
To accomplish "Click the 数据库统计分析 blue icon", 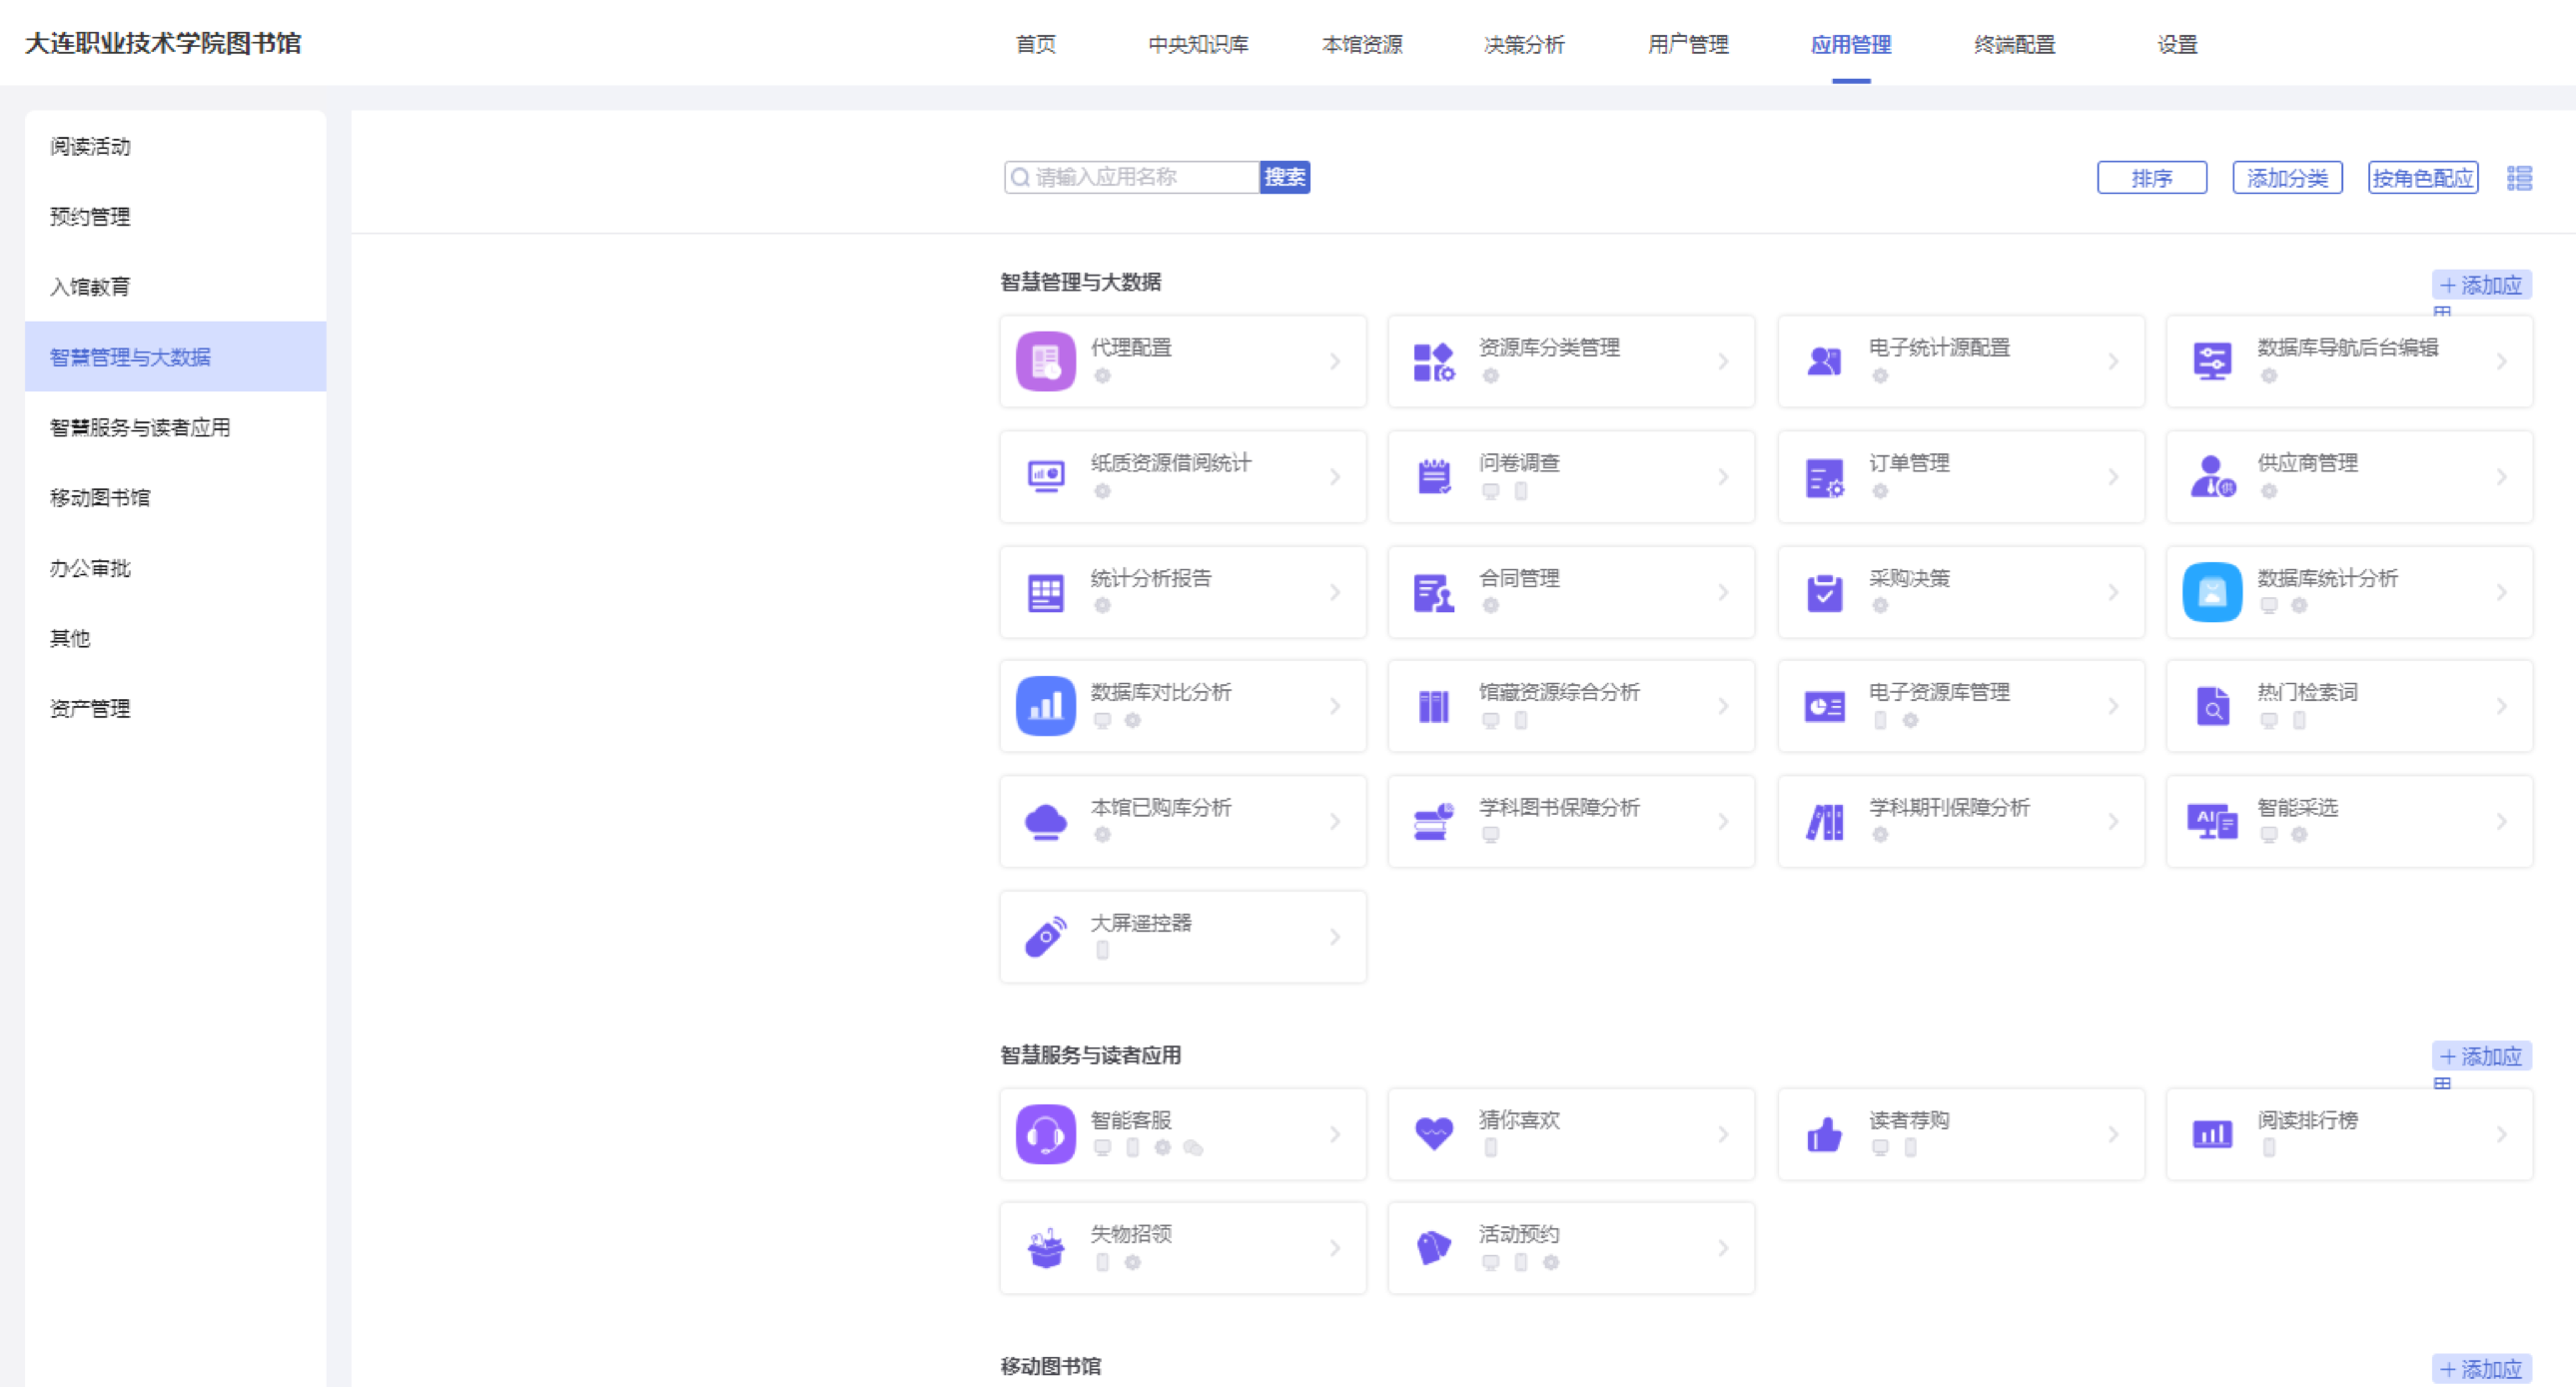I will (x=2211, y=592).
